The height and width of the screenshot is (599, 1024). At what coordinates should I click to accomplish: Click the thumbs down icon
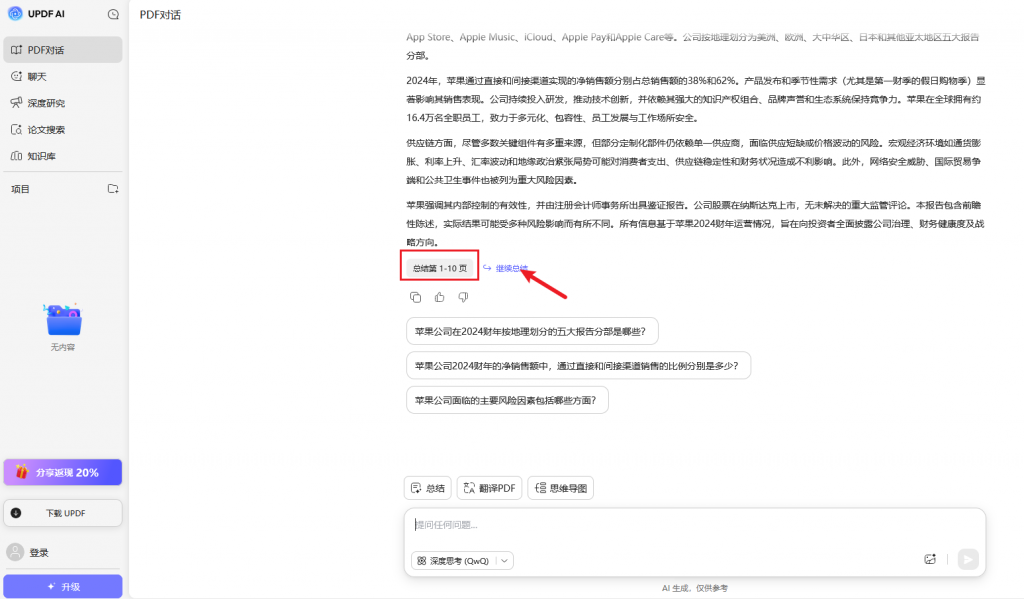[x=463, y=297]
